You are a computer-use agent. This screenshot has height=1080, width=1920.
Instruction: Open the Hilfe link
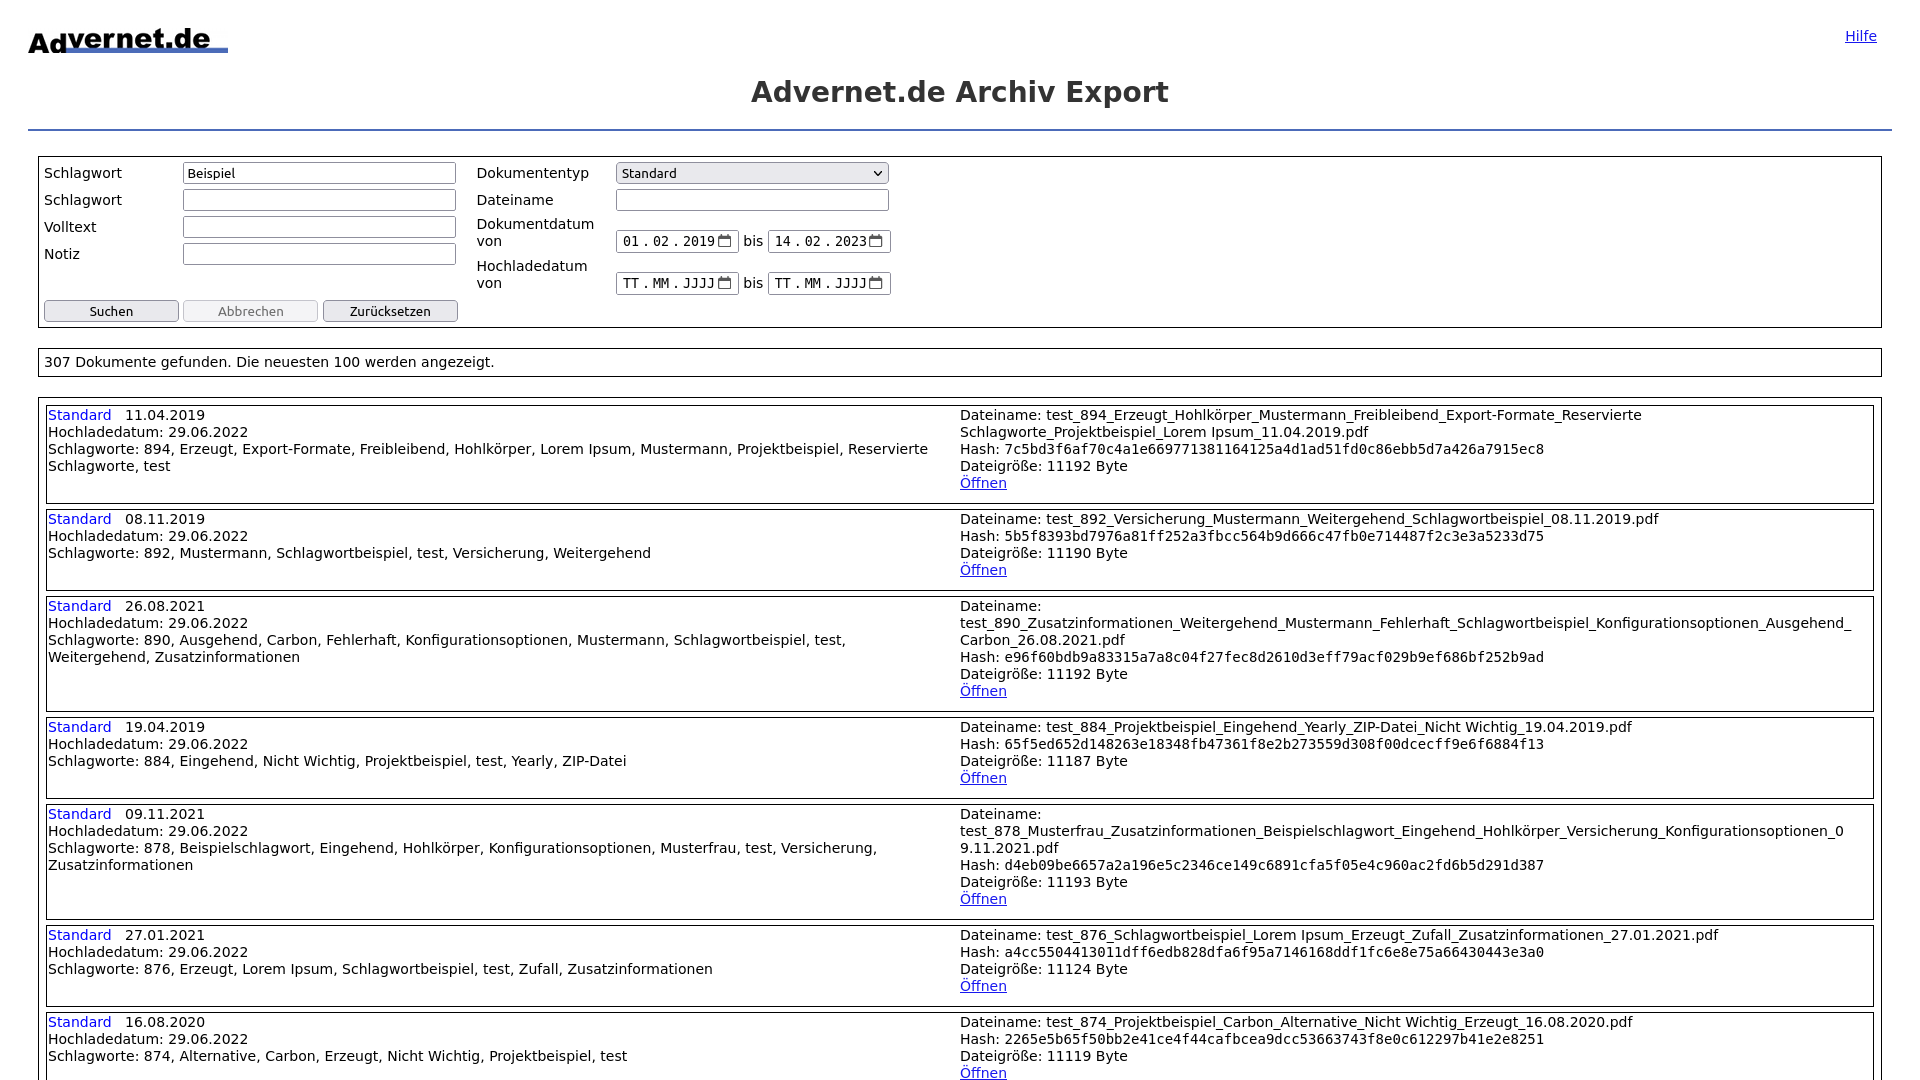pyautogui.click(x=1860, y=36)
